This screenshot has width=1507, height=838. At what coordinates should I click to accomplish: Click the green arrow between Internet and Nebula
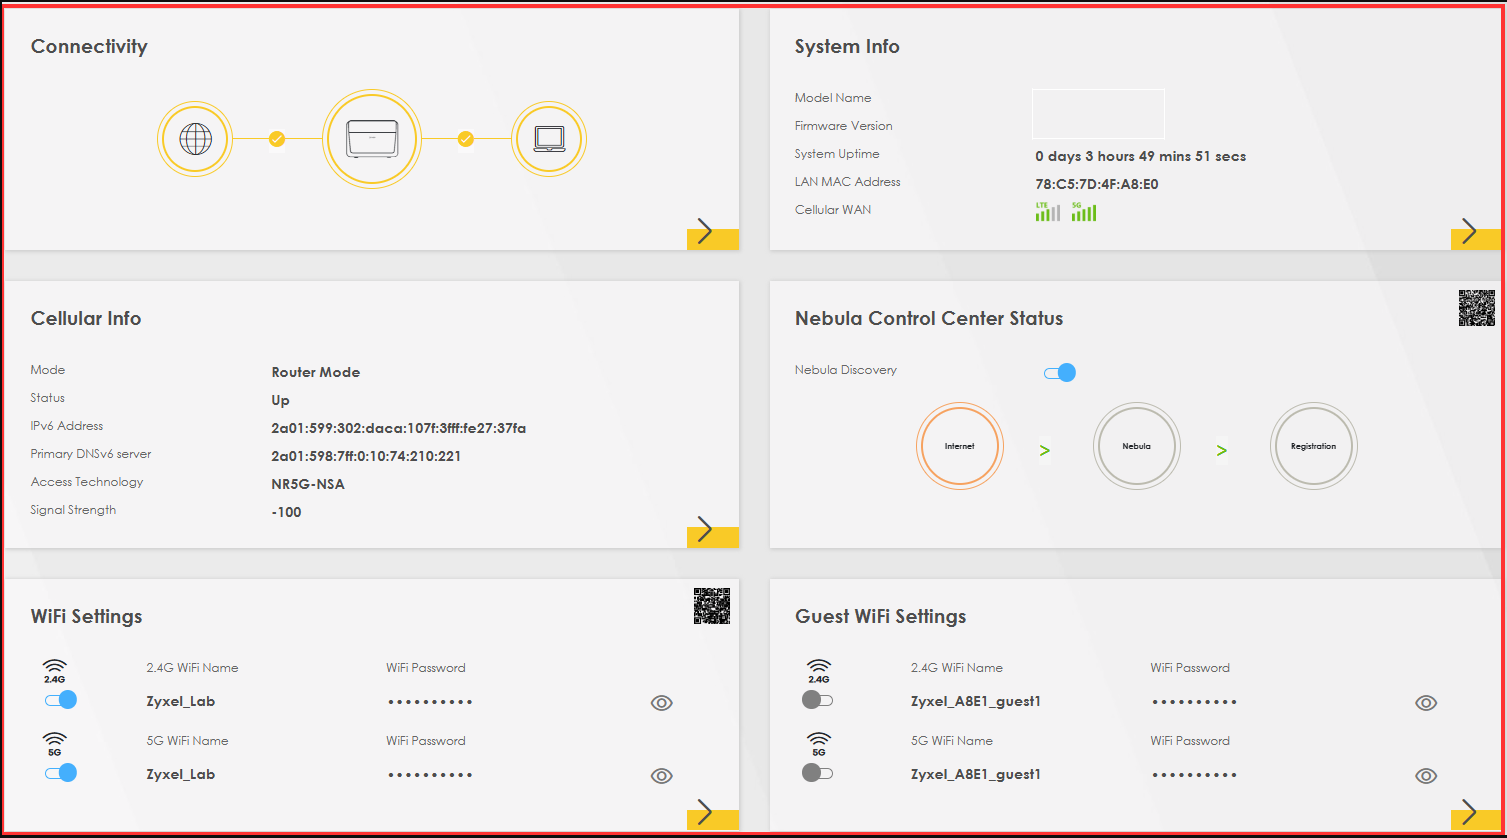click(x=1045, y=451)
